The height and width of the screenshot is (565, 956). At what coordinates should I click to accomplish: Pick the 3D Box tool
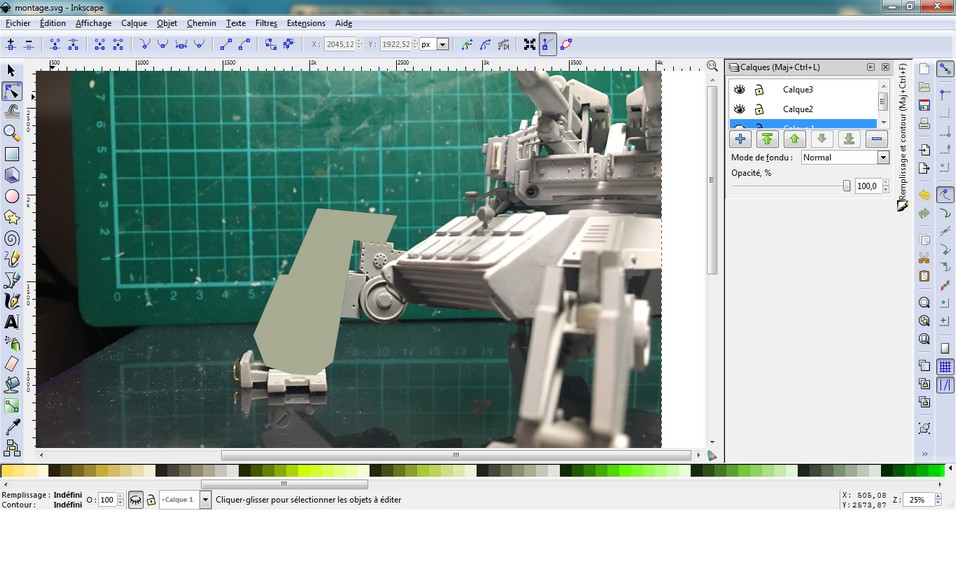[x=12, y=175]
